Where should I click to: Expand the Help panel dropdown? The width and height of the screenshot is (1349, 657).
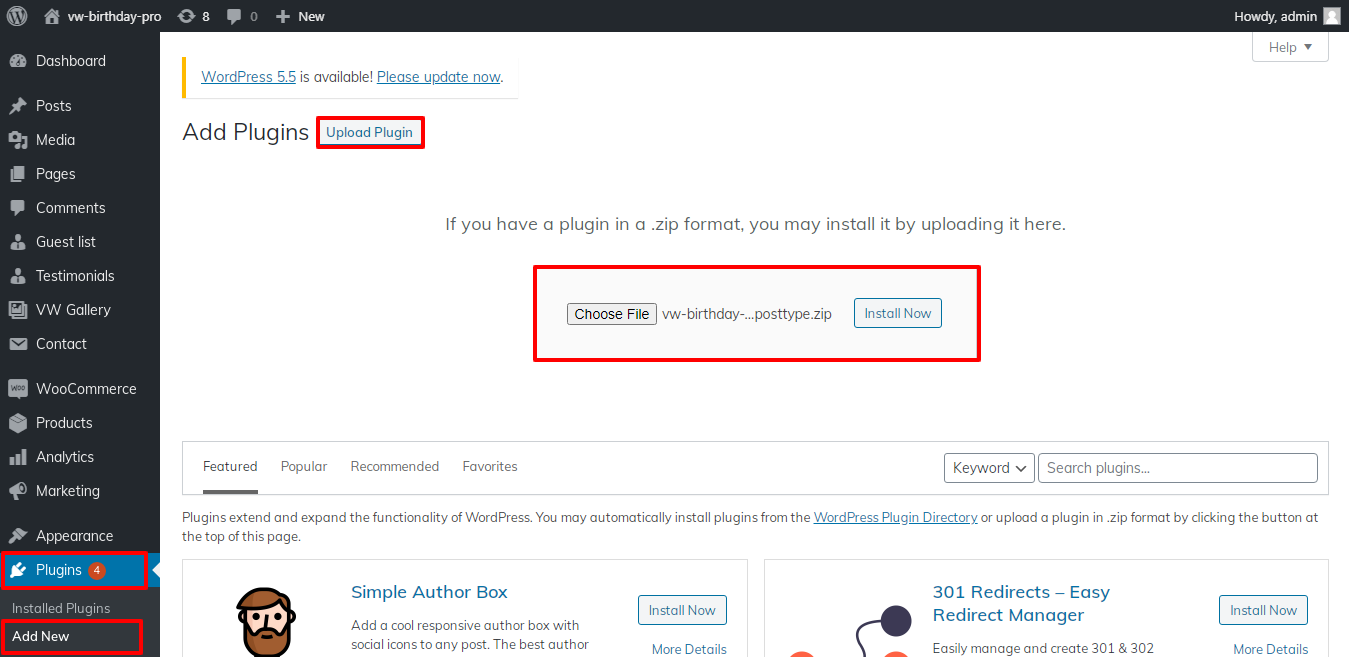(1290, 47)
